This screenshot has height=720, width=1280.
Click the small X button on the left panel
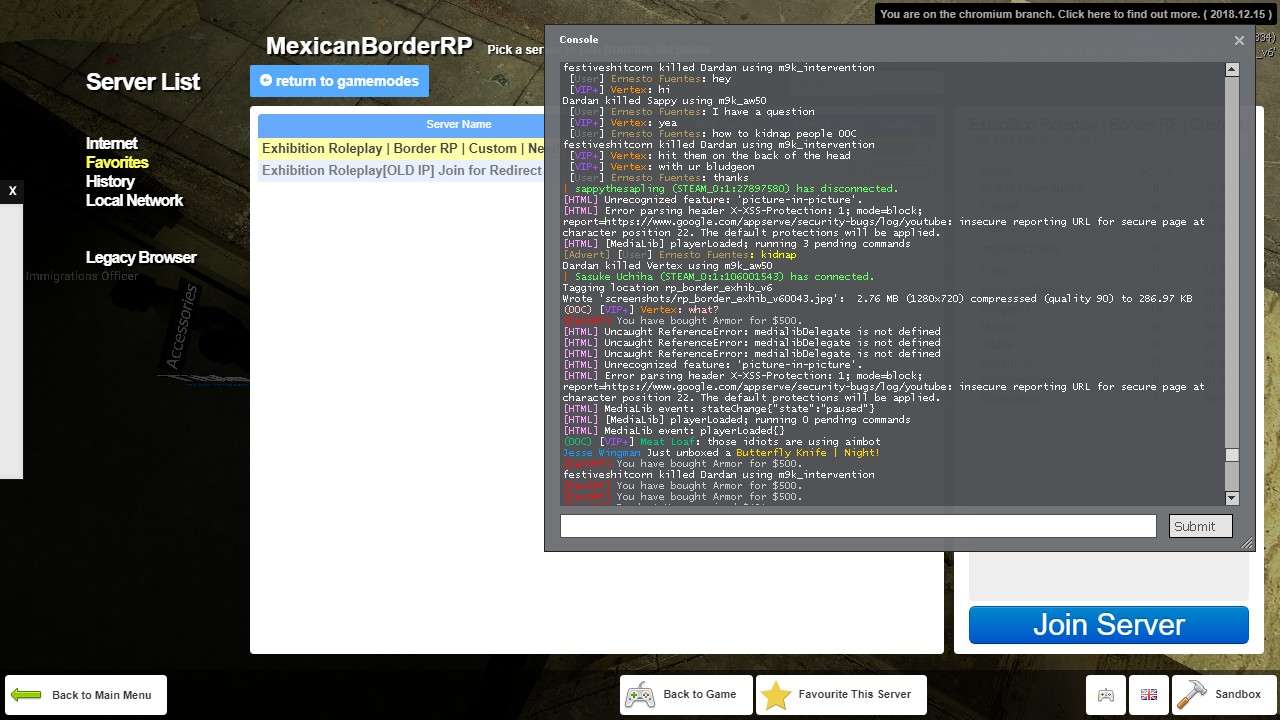point(12,190)
